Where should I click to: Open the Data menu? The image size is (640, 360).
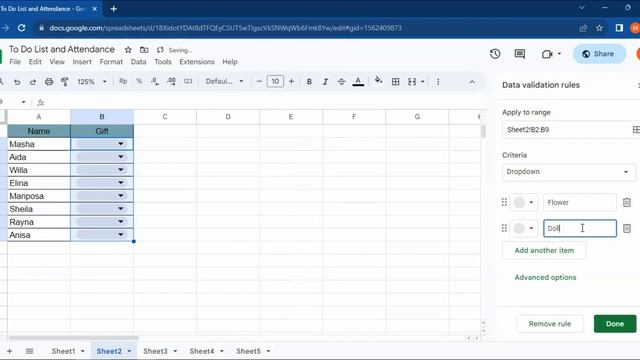pos(138,62)
